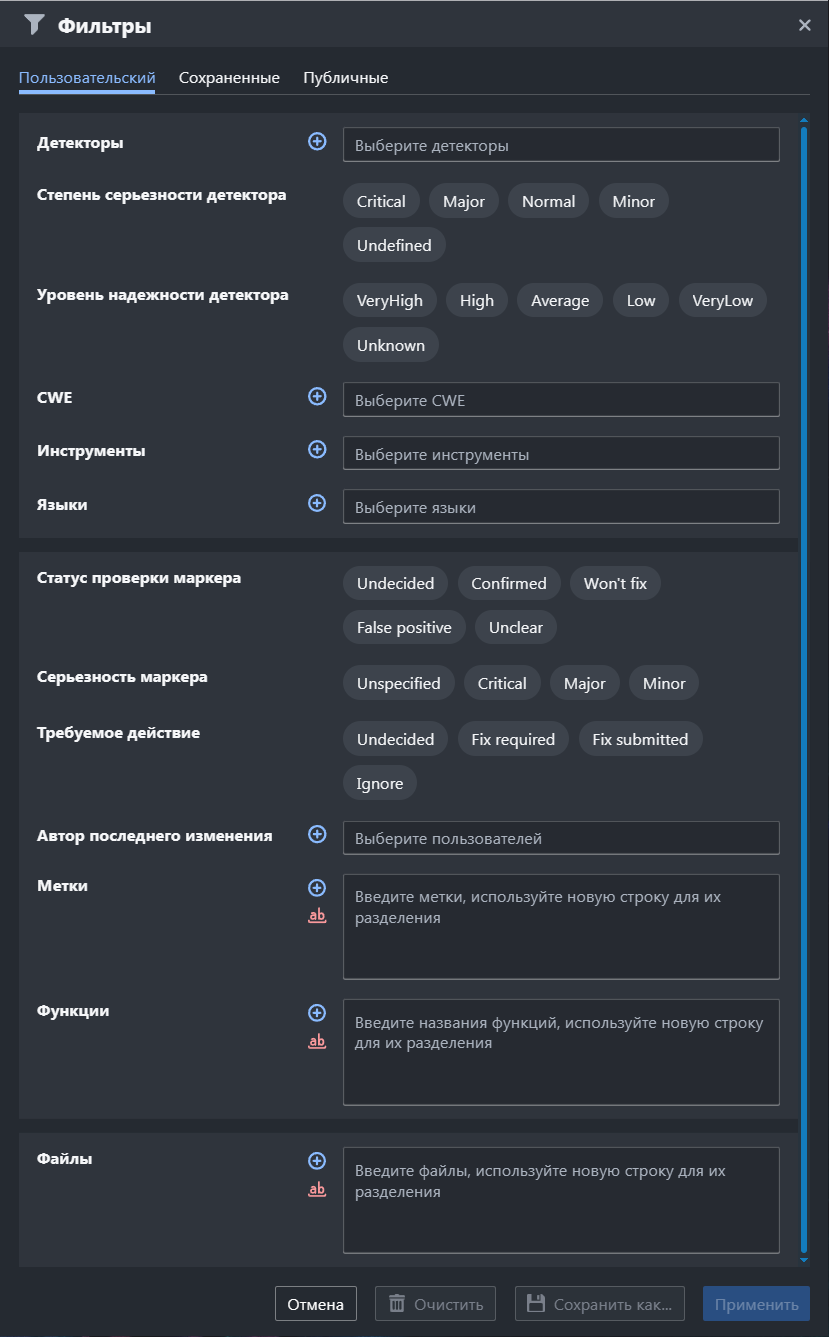The height and width of the screenshot is (1337, 829).
Task: Enable the VeryHigh reliability filter chip
Action: coord(390,301)
